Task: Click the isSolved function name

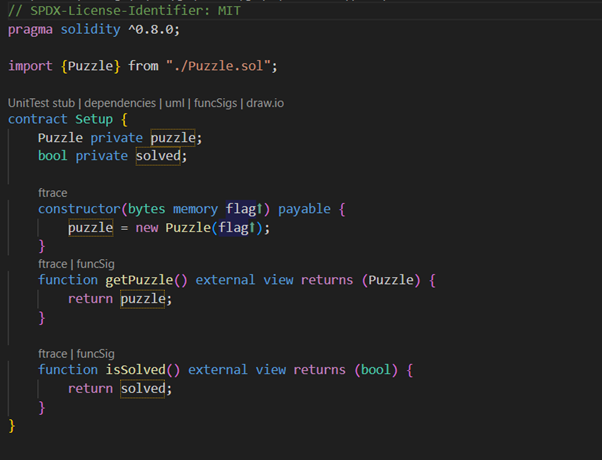Action: pyautogui.click(x=136, y=370)
